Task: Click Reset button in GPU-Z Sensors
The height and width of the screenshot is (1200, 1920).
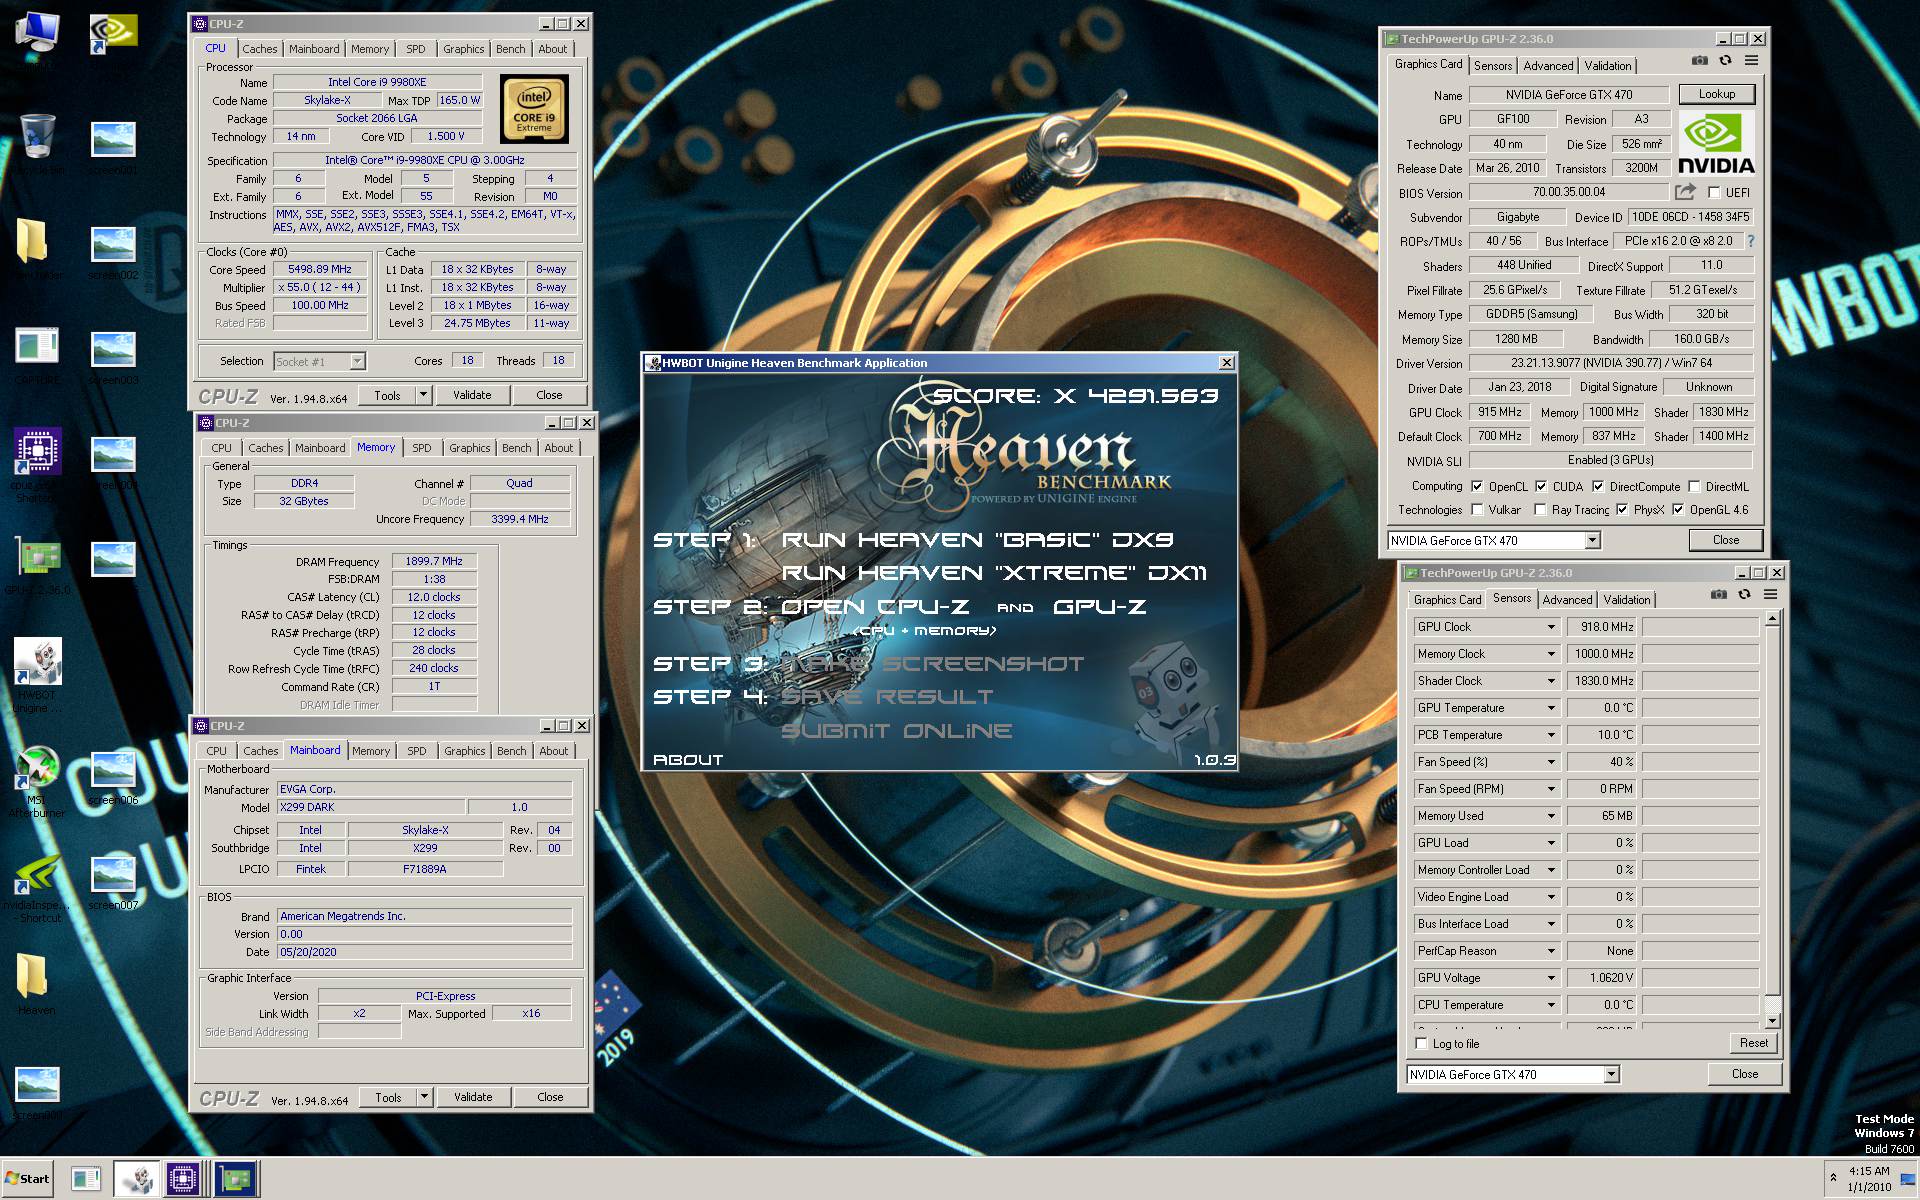Action: point(1753,1043)
